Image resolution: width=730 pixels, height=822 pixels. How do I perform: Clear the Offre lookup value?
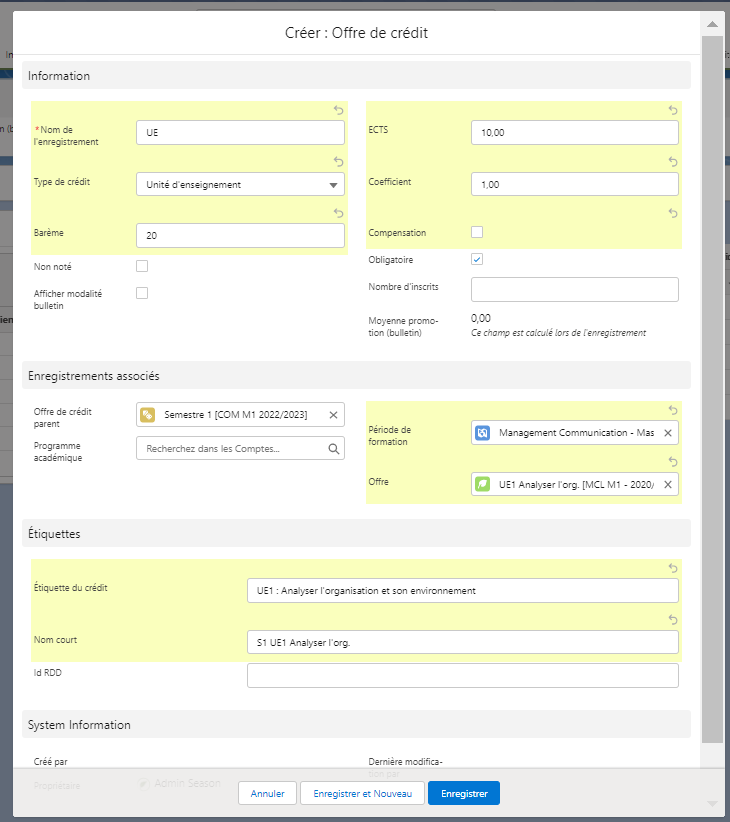668,485
